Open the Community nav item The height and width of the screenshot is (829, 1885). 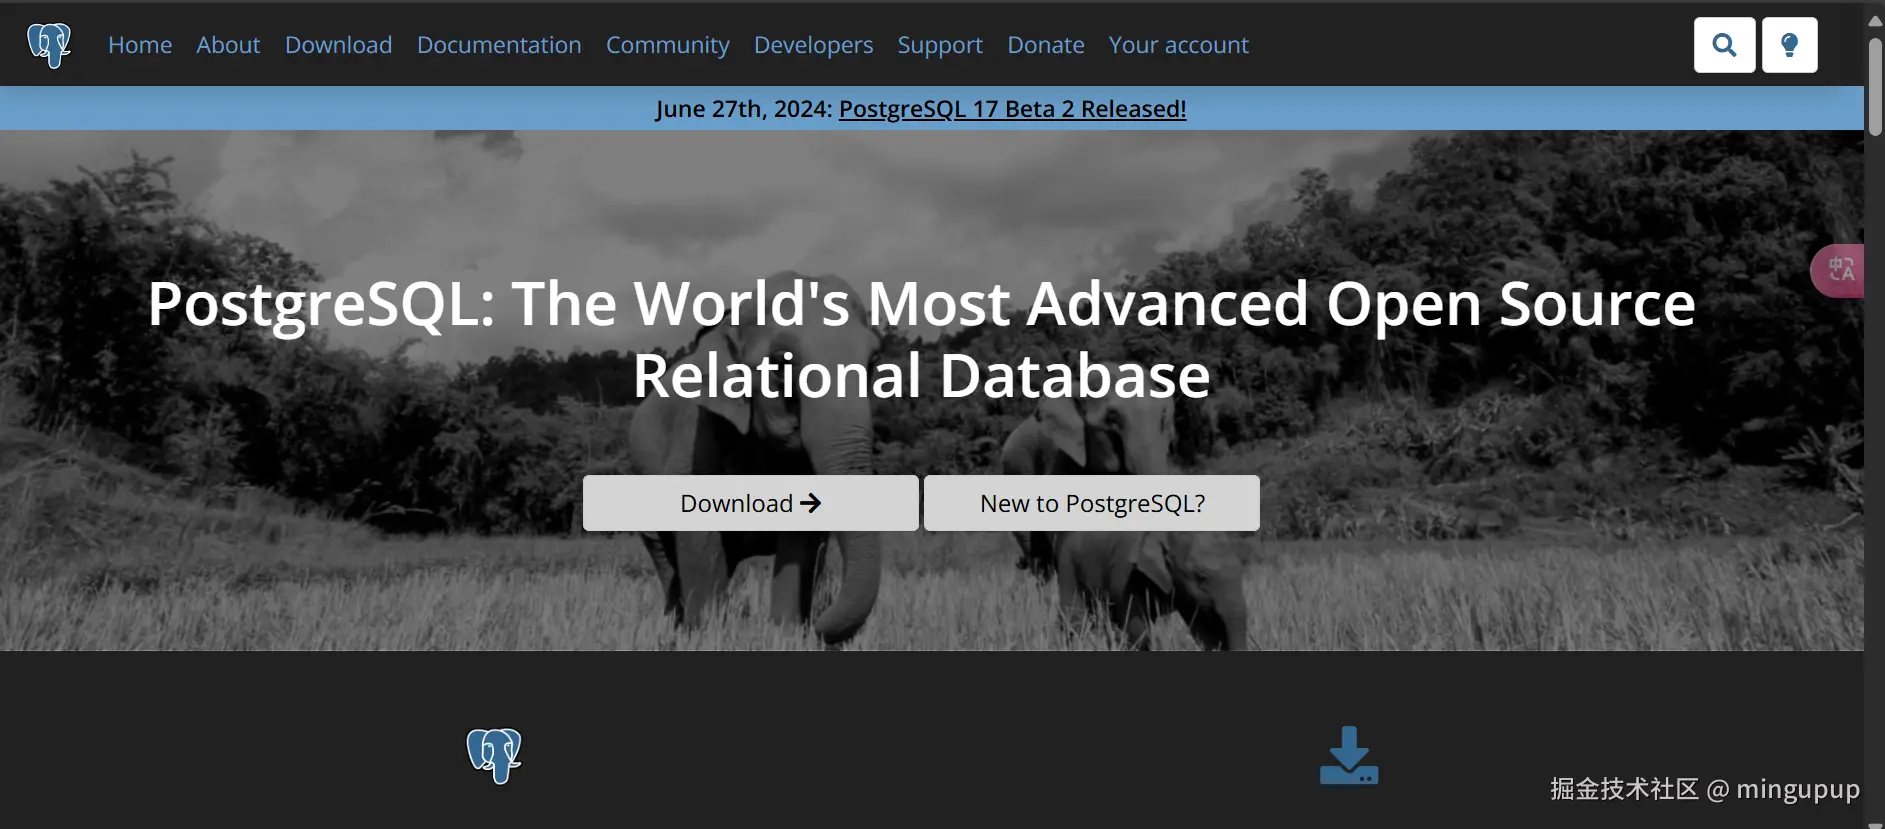[668, 45]
